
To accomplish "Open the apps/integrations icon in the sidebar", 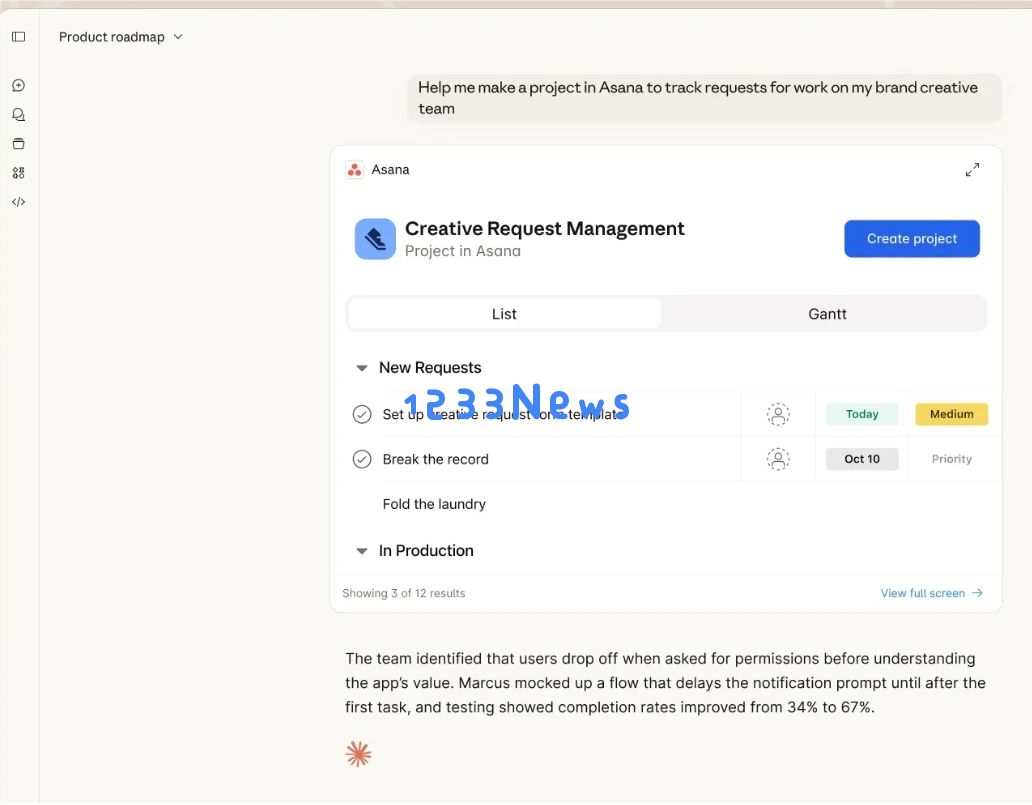I will coord(18,172).
